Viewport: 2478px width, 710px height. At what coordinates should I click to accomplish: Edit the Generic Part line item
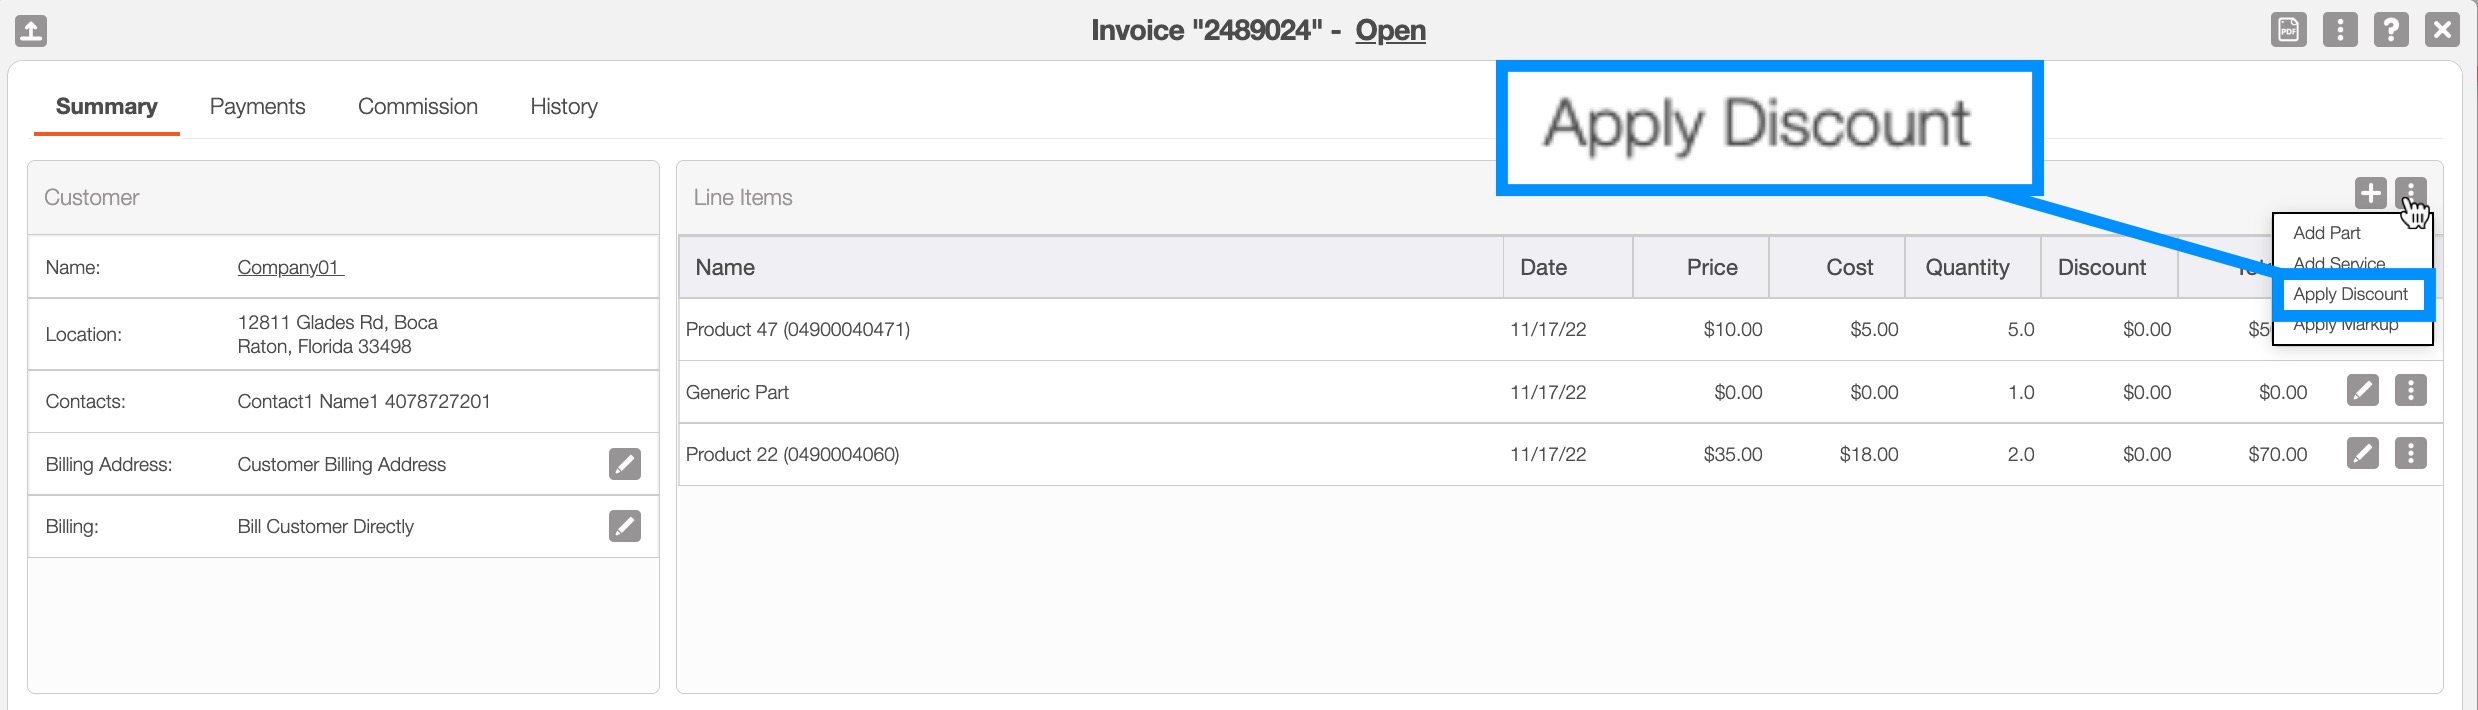pyautogui.click(x=2362, y=391)
